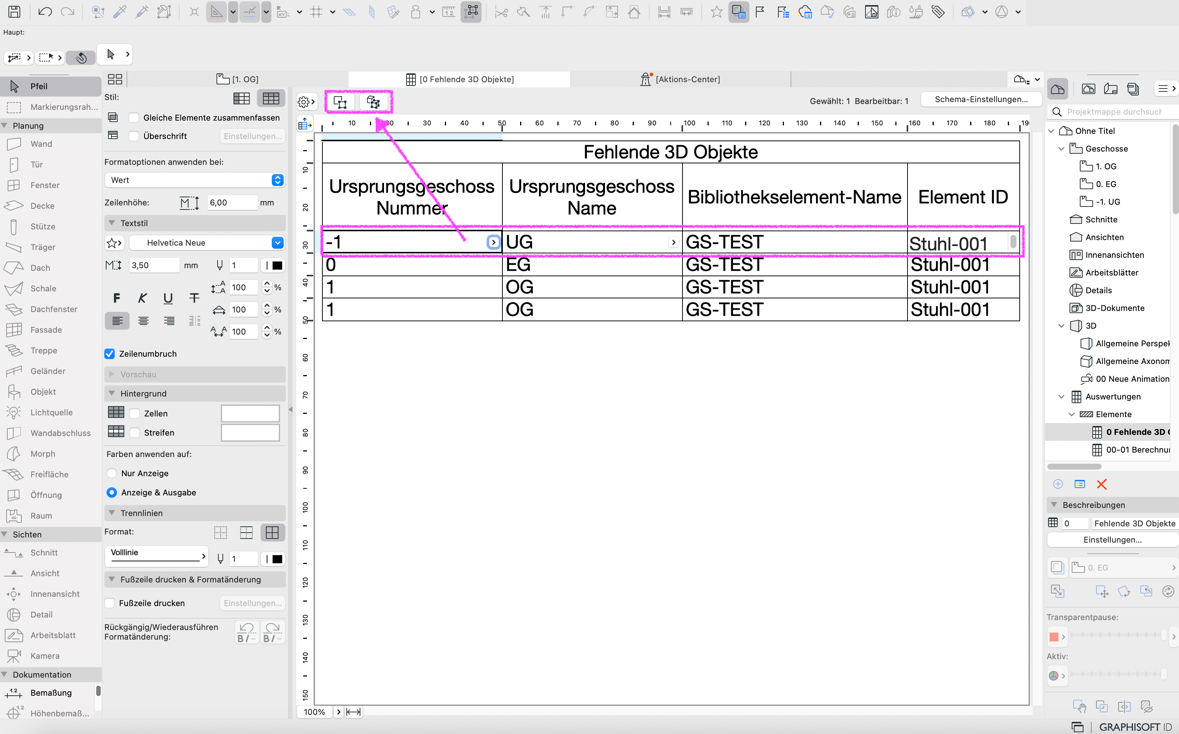Select the Wand tool in toolbox

click(x=40, y=144)
